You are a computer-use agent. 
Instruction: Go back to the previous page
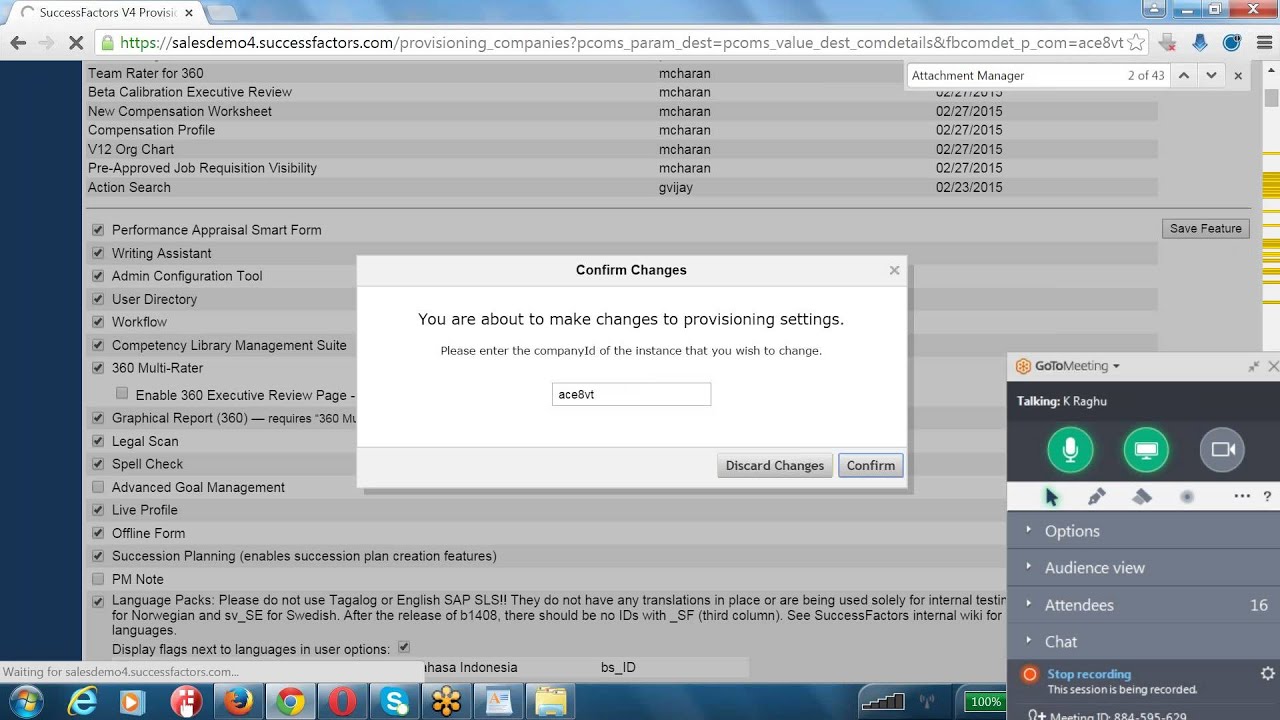coord(18,43)
